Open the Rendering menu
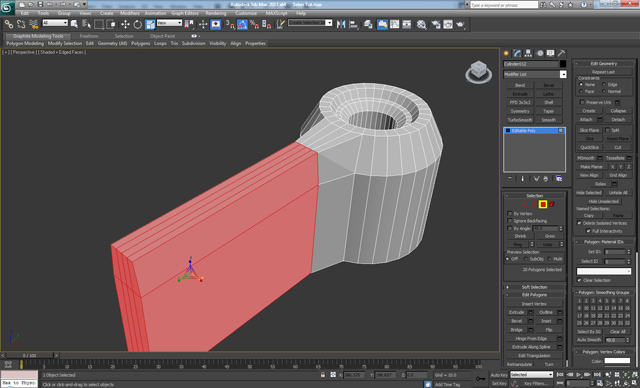Viewport: 640px width, 388px height. [x=216, y=13]
